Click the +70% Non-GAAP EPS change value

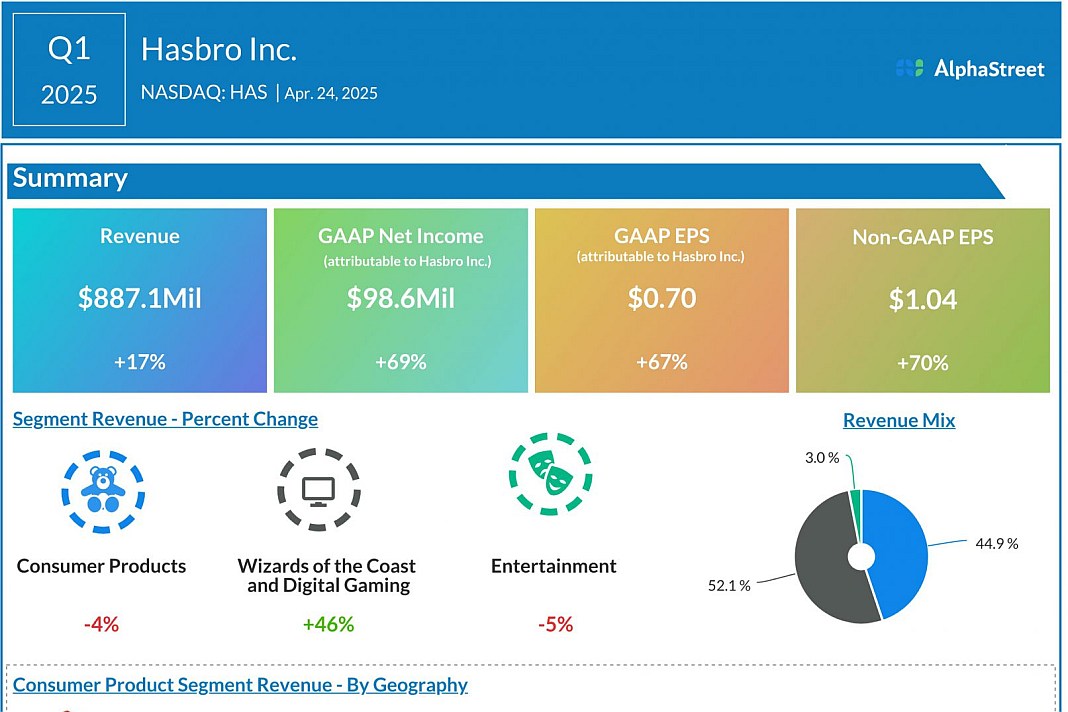(x=923, y=362)
